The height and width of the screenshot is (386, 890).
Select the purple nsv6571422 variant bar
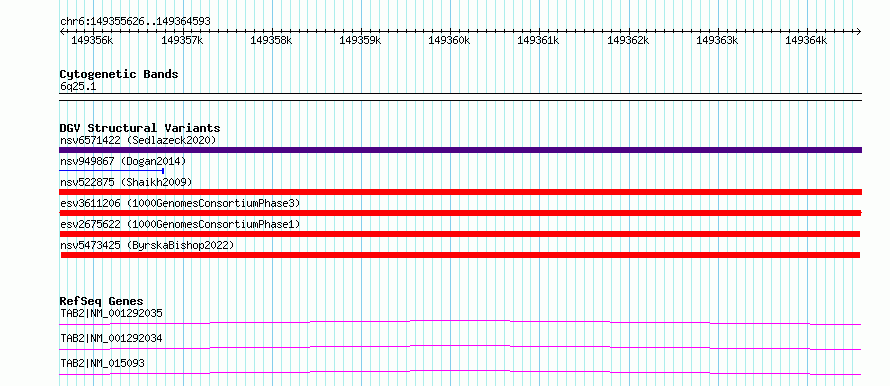pos(460,150)
